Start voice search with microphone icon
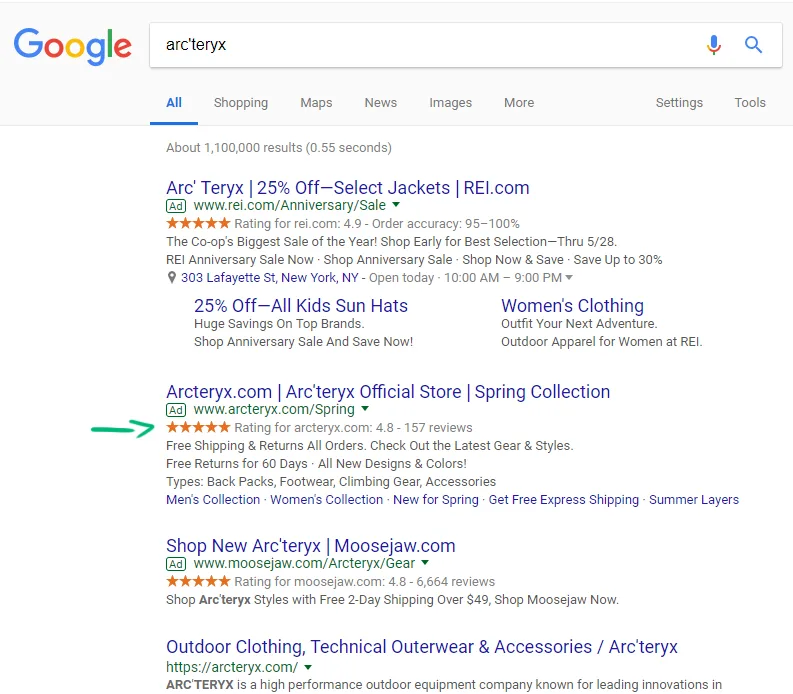The image size is (793, 694). [x=714, y=45]
